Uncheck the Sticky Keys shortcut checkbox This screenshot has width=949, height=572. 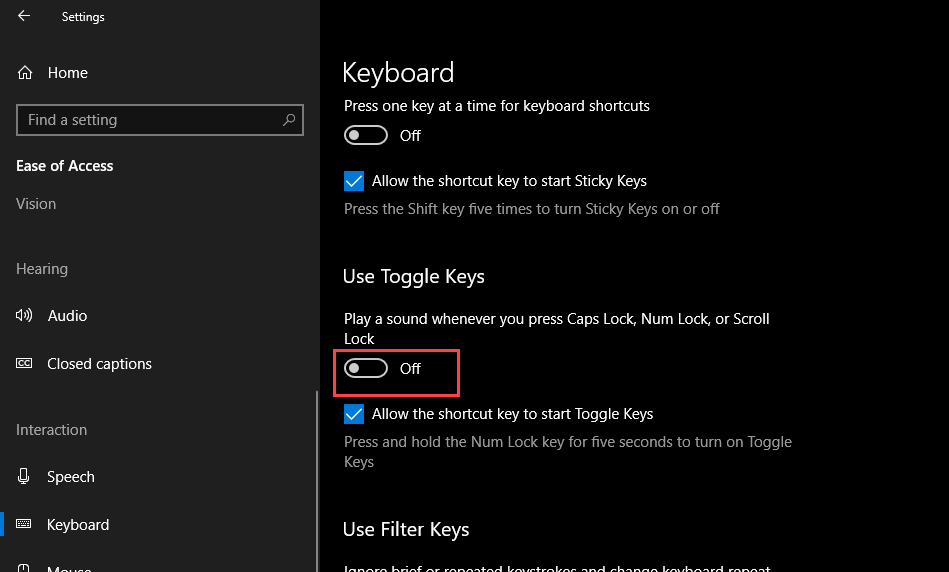(x=354, y=181)
